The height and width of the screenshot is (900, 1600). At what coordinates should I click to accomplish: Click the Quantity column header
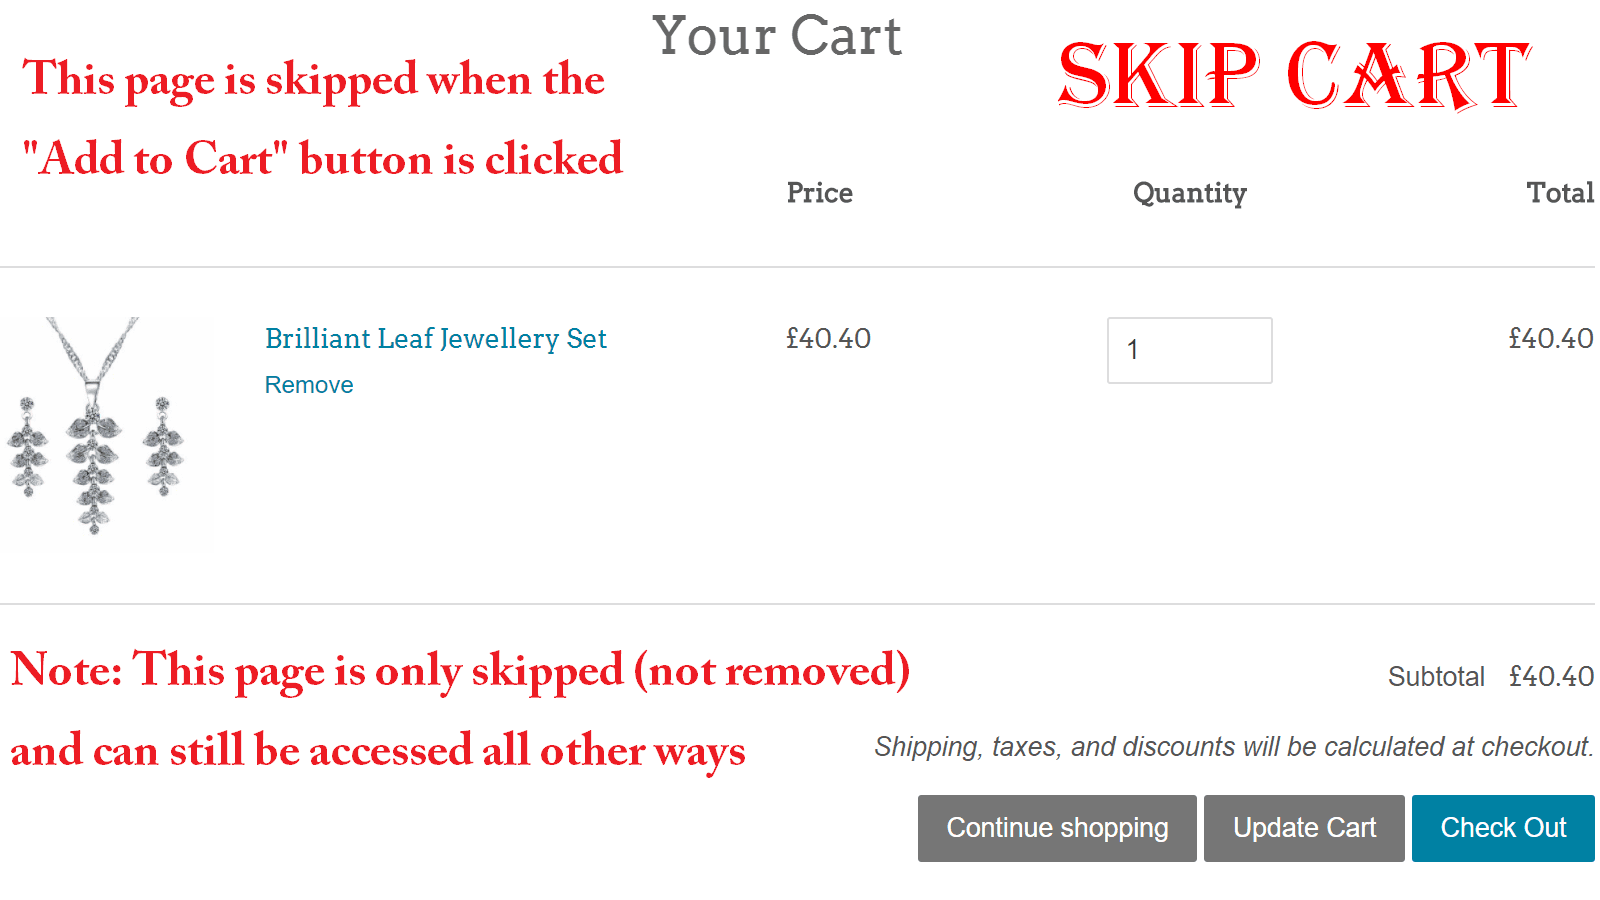1189,194
